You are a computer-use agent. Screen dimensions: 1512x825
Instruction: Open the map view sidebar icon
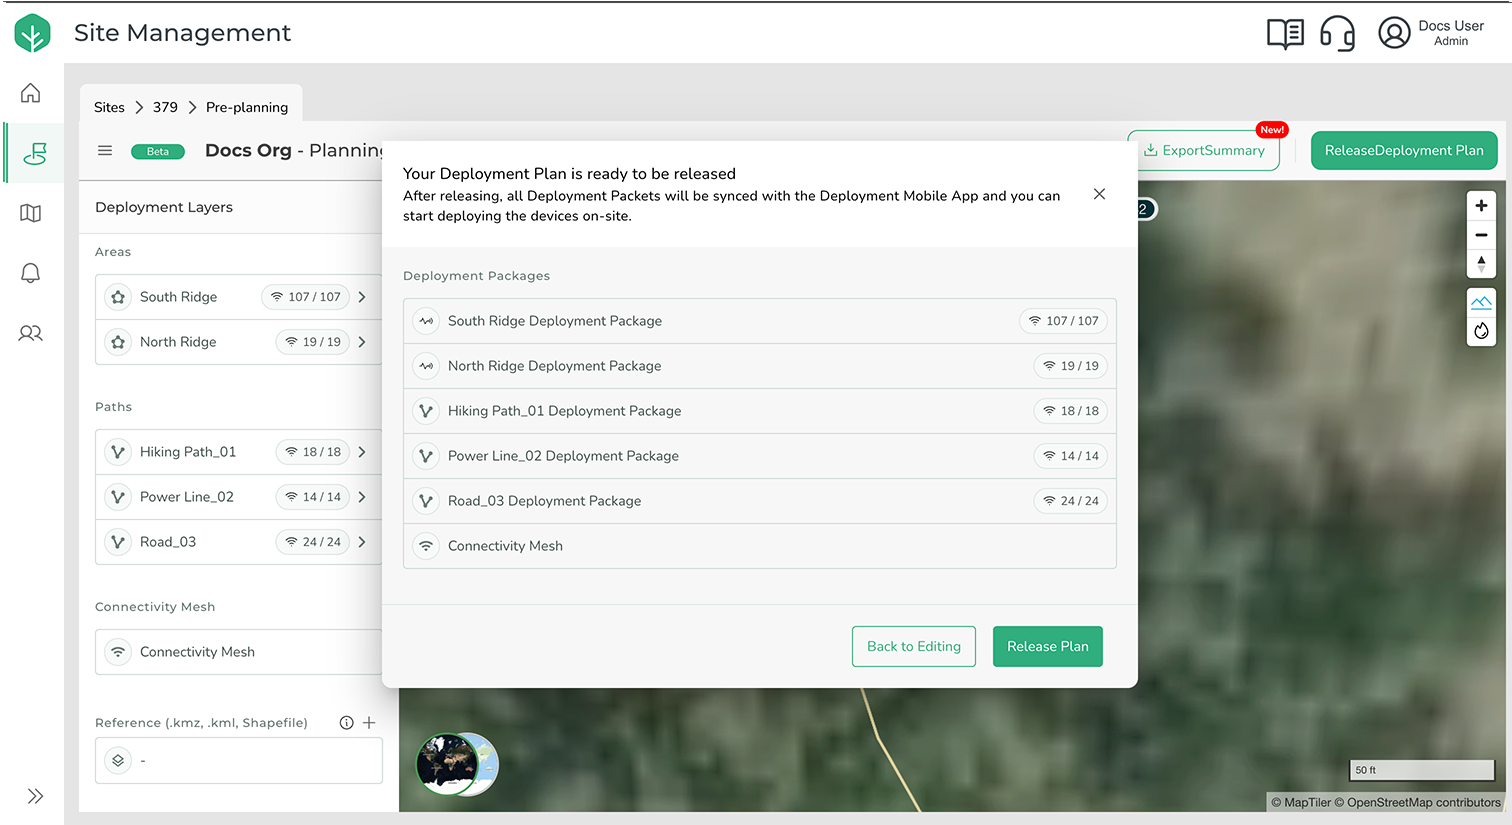click(x=31, y=213)
